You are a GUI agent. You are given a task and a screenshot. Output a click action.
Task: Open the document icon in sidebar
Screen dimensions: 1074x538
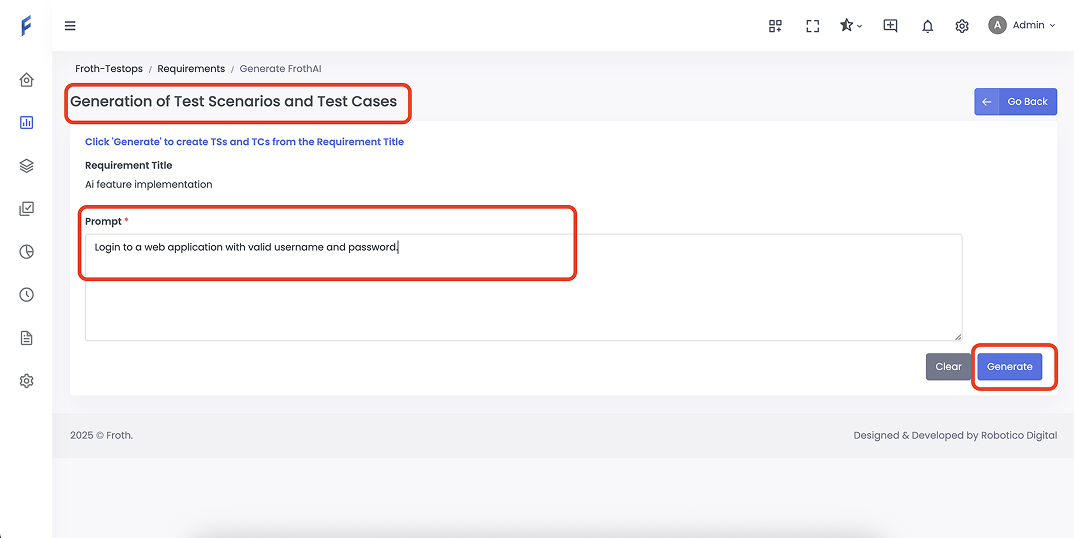(26, 338)
